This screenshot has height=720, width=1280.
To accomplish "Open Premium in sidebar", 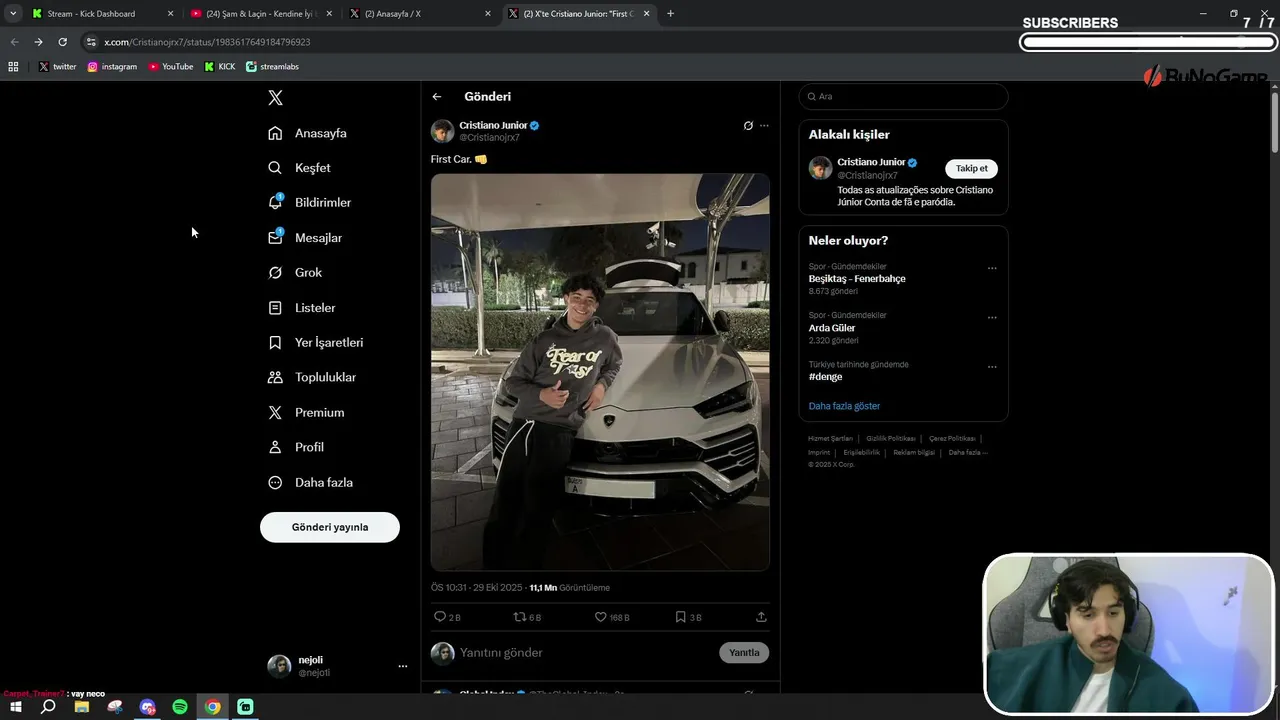I will point(306,412).
